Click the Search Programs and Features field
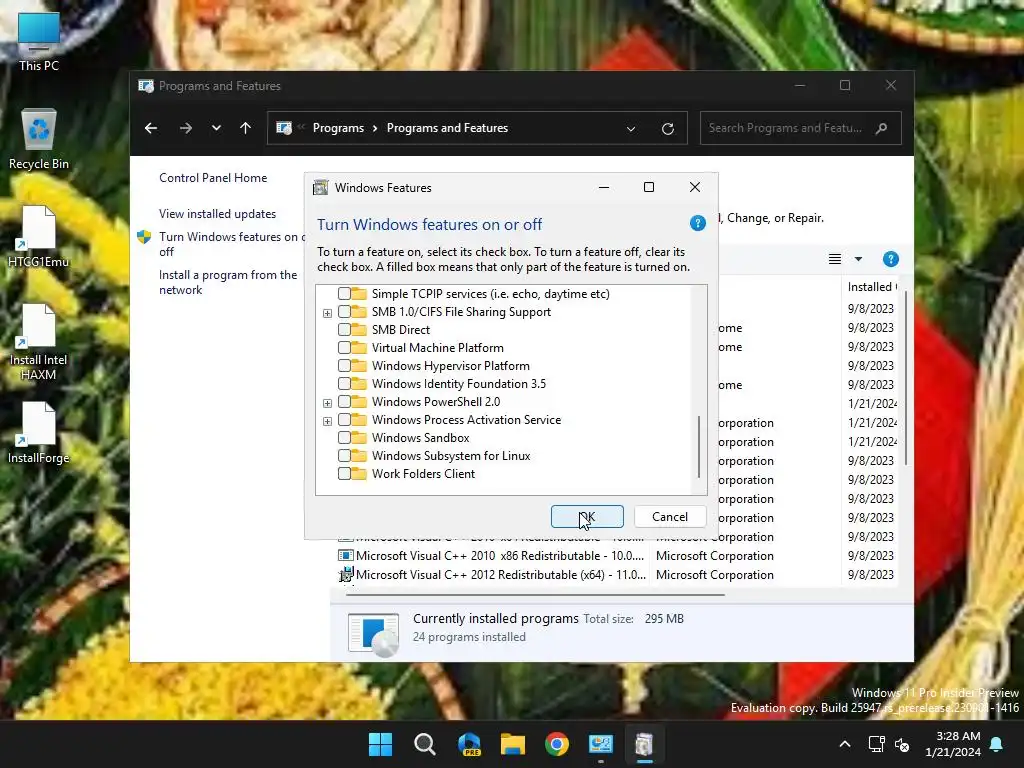Image resolution: width=1024 pixels, height=768 pixels. point(801,128)
